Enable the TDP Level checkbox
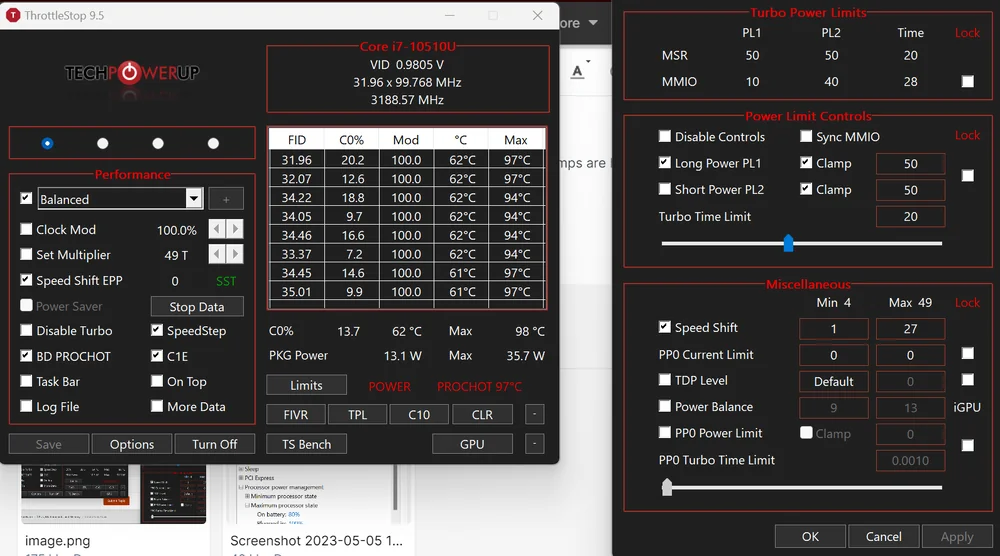The image size is (1000, 556). [x=665, y=380]
